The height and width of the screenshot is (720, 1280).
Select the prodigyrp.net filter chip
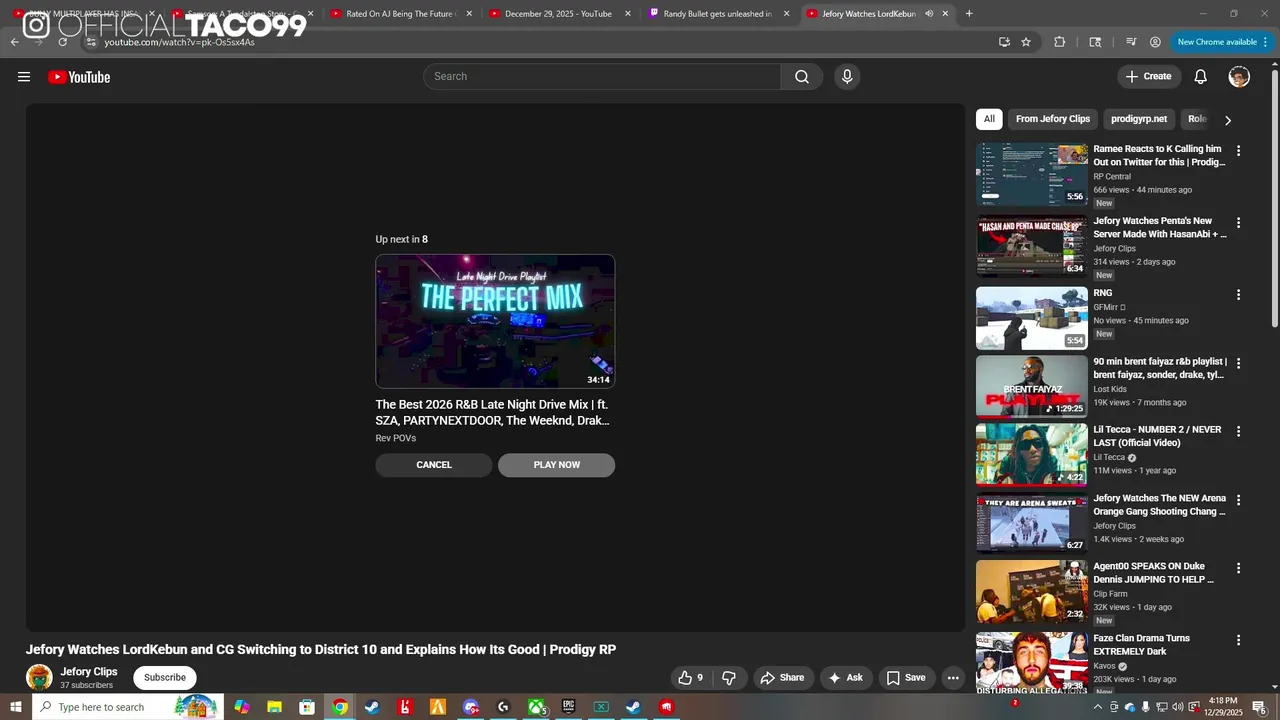click(1139, 119)
